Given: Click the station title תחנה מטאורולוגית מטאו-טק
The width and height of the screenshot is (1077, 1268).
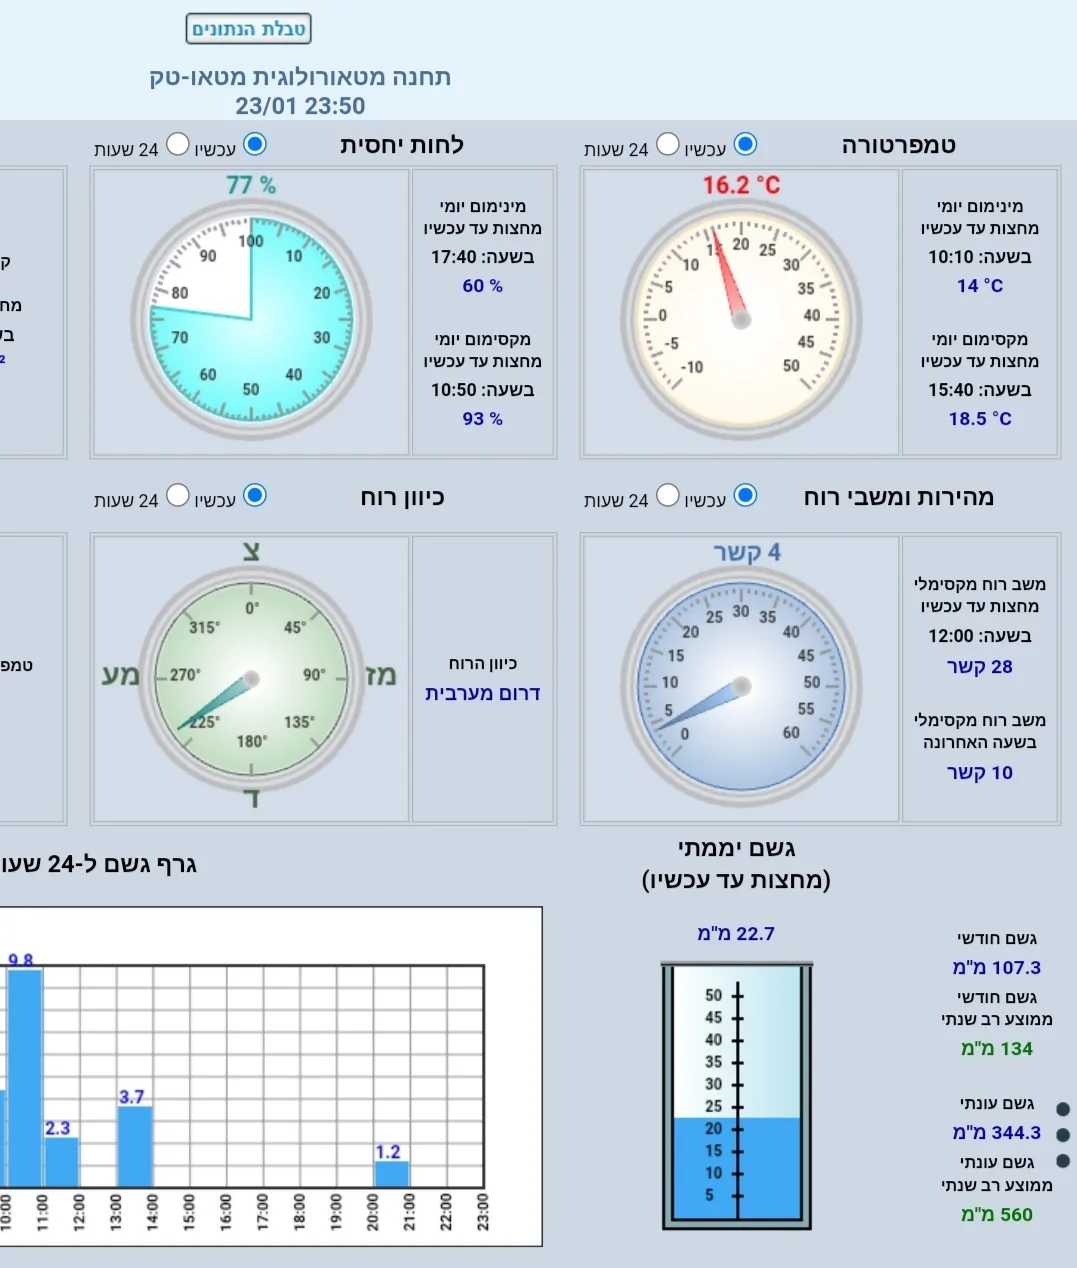Looking at the screenshot, I should 300,77.
